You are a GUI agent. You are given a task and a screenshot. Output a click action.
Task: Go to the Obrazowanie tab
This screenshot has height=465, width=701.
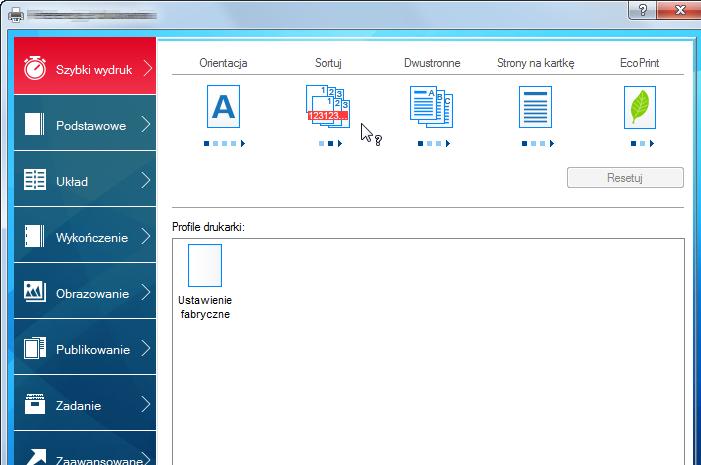pos(85,291)
